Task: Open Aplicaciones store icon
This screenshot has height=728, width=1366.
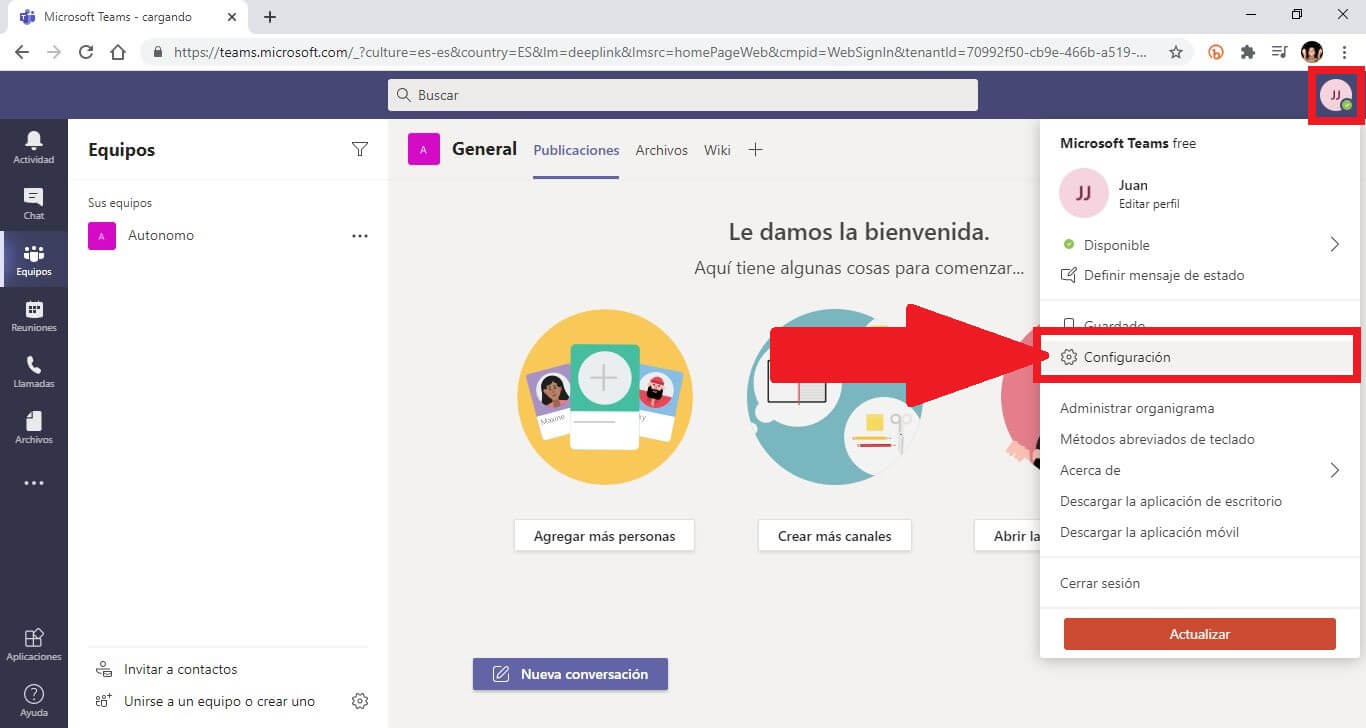Action: 34,644
